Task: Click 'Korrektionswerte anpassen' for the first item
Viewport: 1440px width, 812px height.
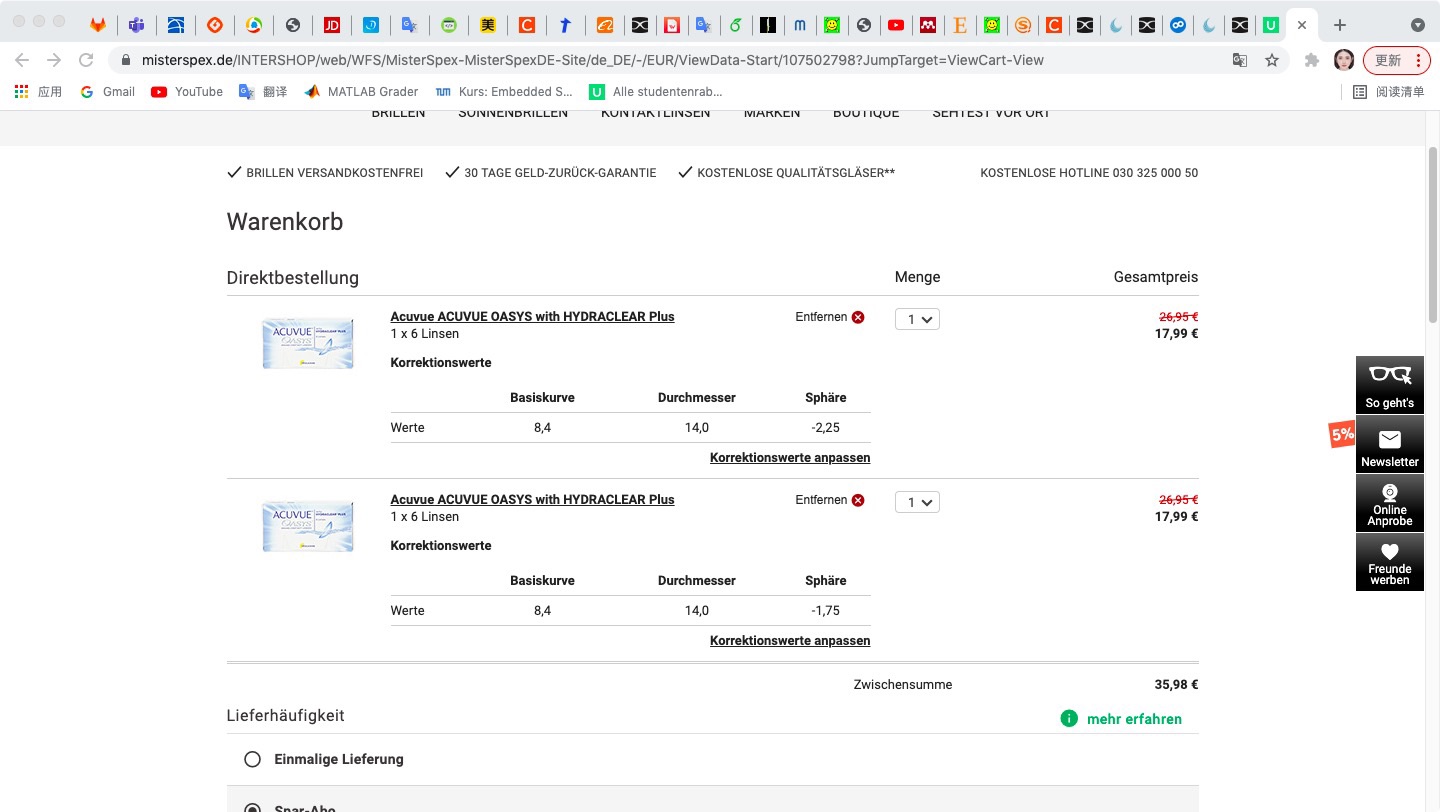Action: click(x=790, y=457)
